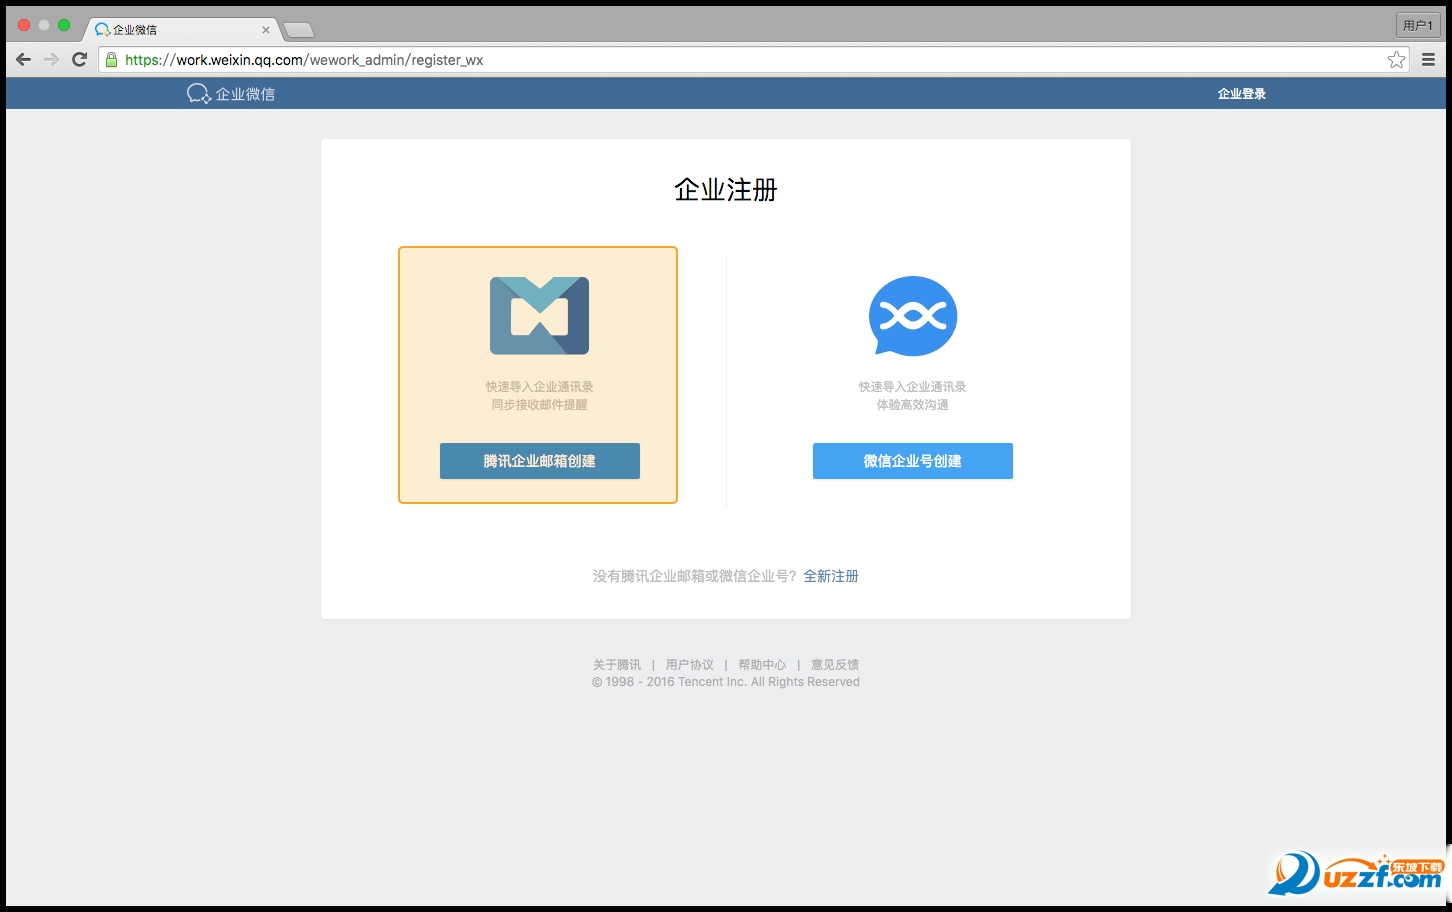
Task: Open a new browser tab
Action: [x=299, y=30]
